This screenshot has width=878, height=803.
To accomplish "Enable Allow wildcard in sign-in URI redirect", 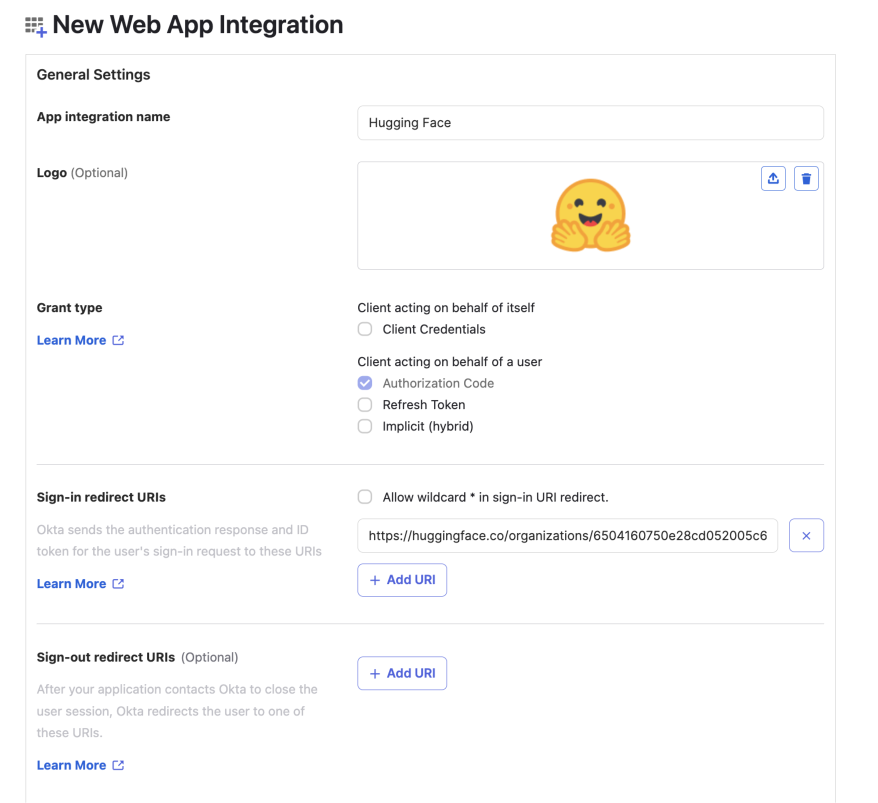I will (x=365, y=497).
